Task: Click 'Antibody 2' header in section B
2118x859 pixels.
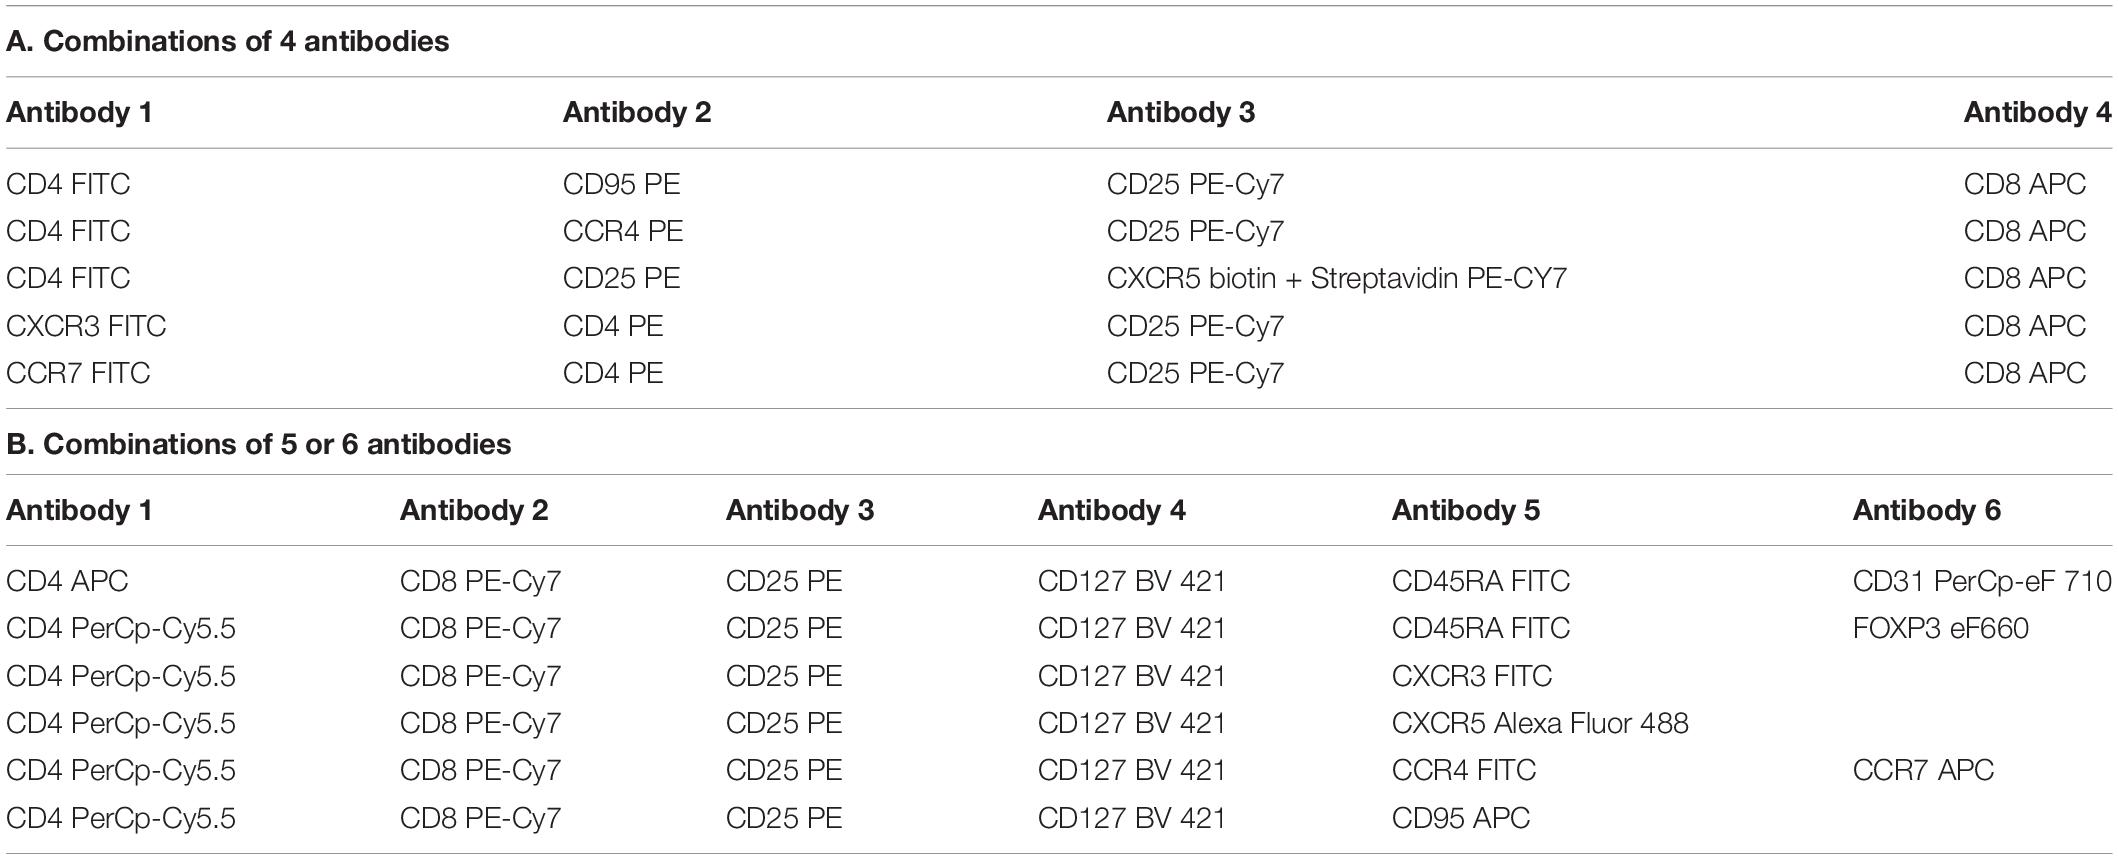Action: [x=474, y=510]
